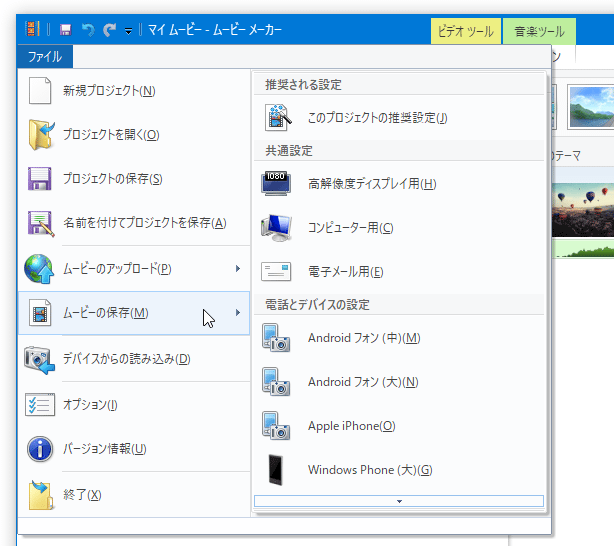The width and height of the screenshot is (614, 546).
Task: Click the recommended settings wand icon
Action: [x=278, y=117]
